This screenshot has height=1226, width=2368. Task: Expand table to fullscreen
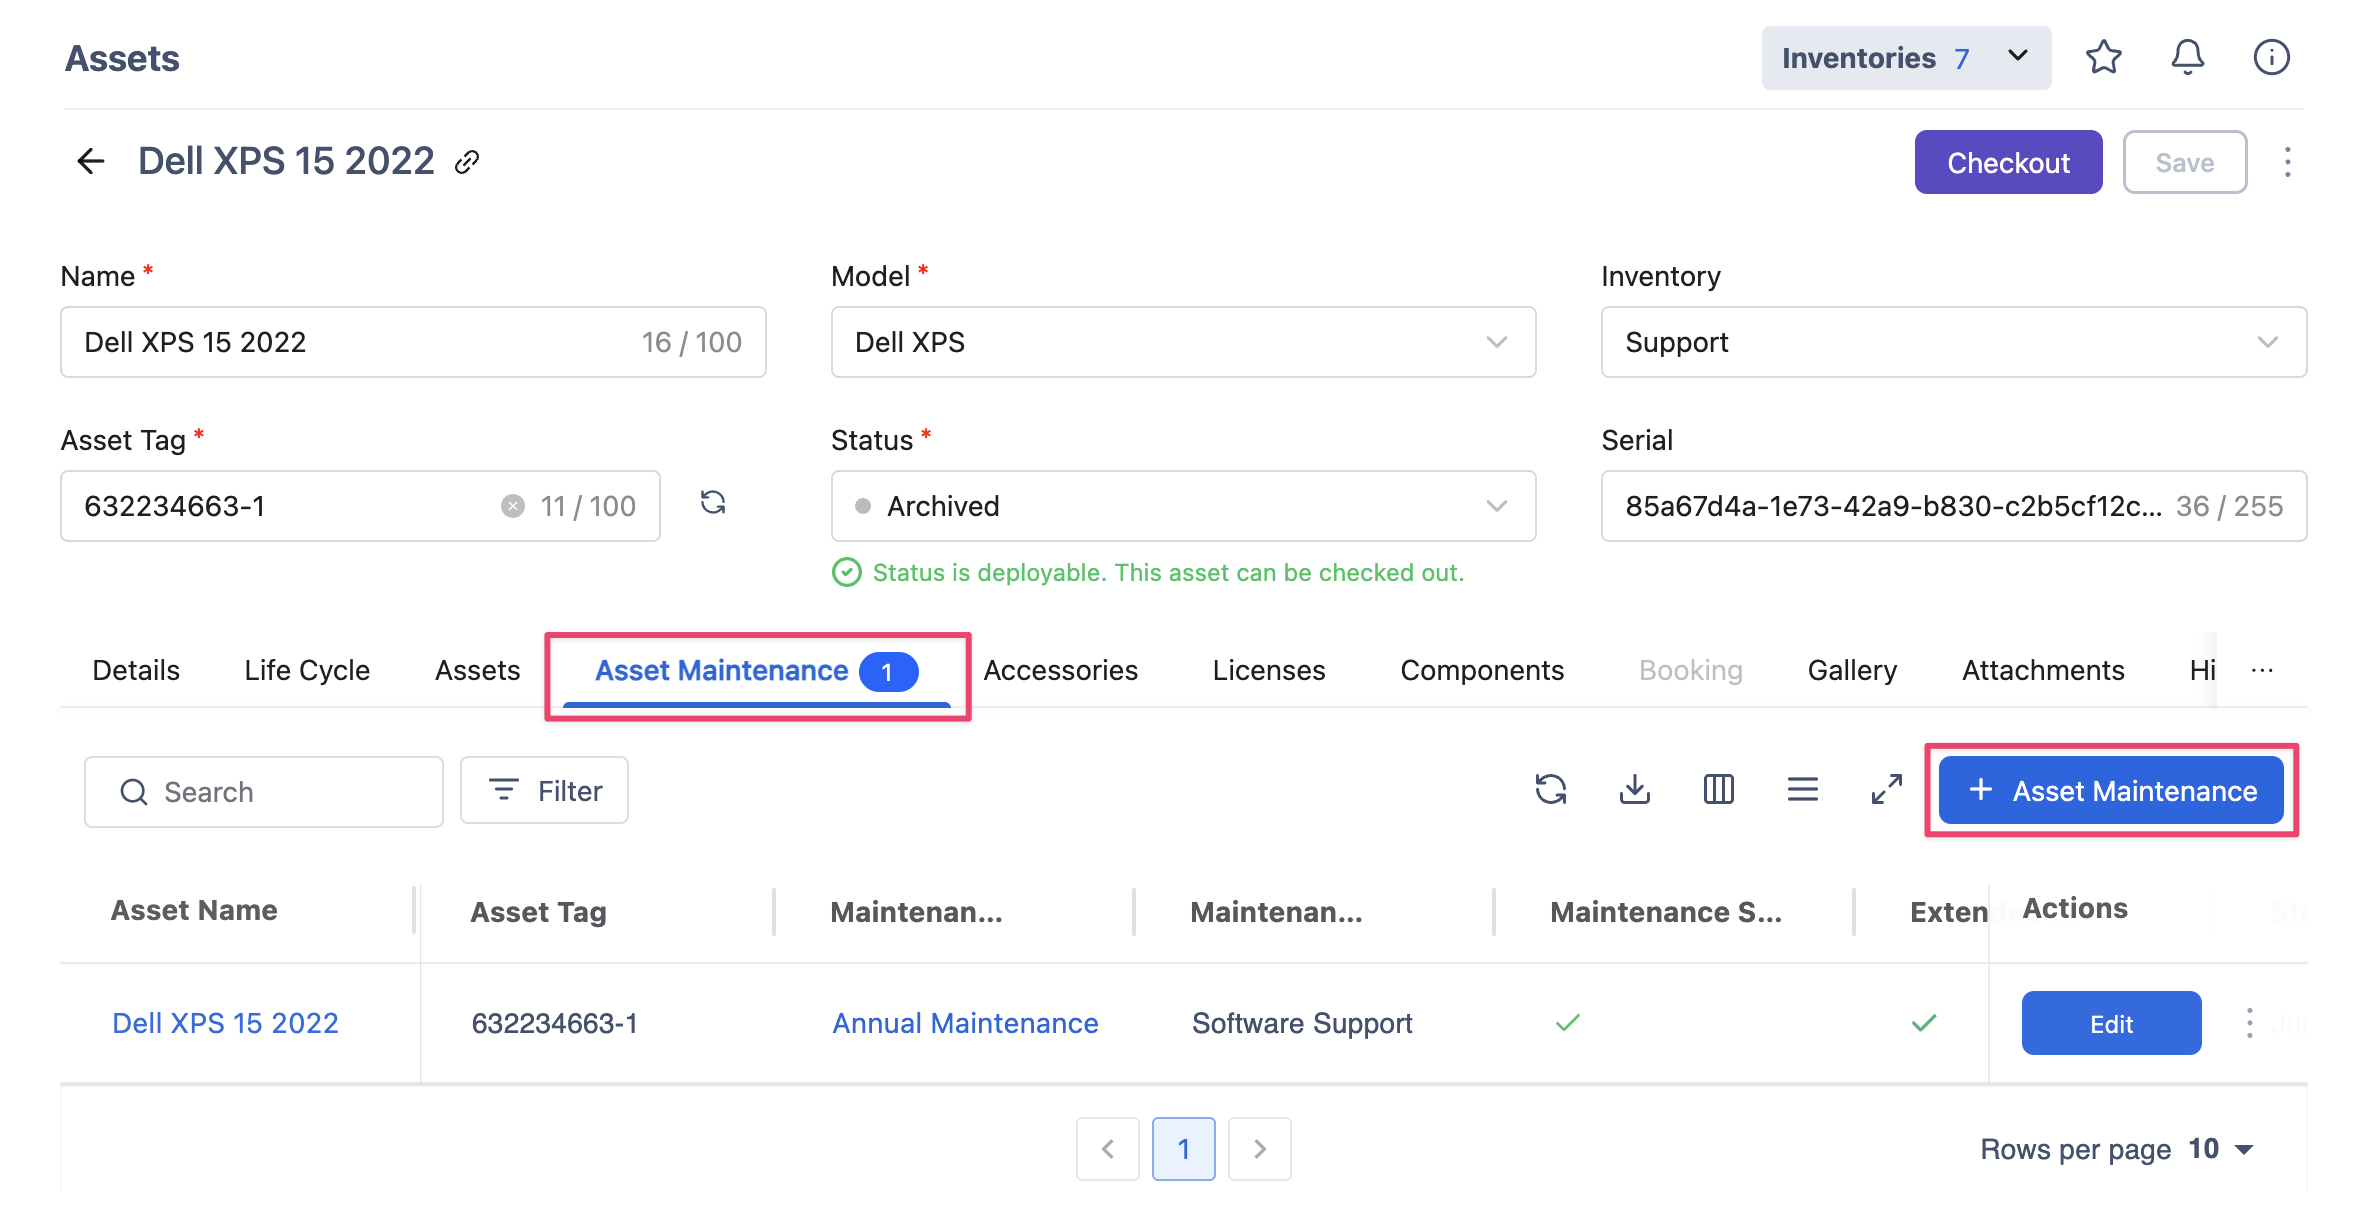tap(1886, 790)
